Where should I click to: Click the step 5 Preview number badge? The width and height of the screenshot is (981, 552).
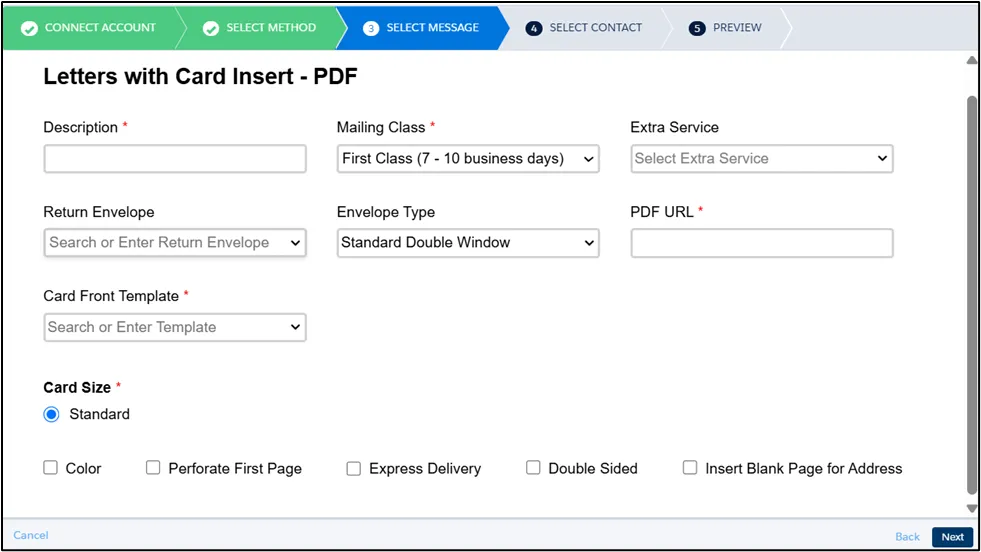pyautogui.click(x=697, y=28)
